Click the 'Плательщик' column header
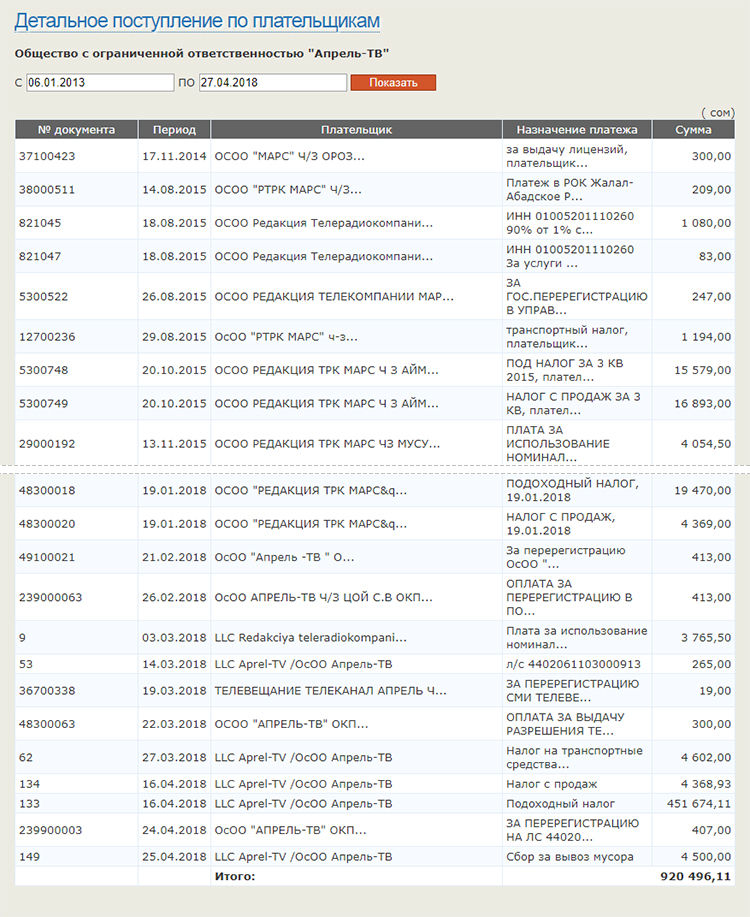Screen dimensions: 750x917 [356, 130]
